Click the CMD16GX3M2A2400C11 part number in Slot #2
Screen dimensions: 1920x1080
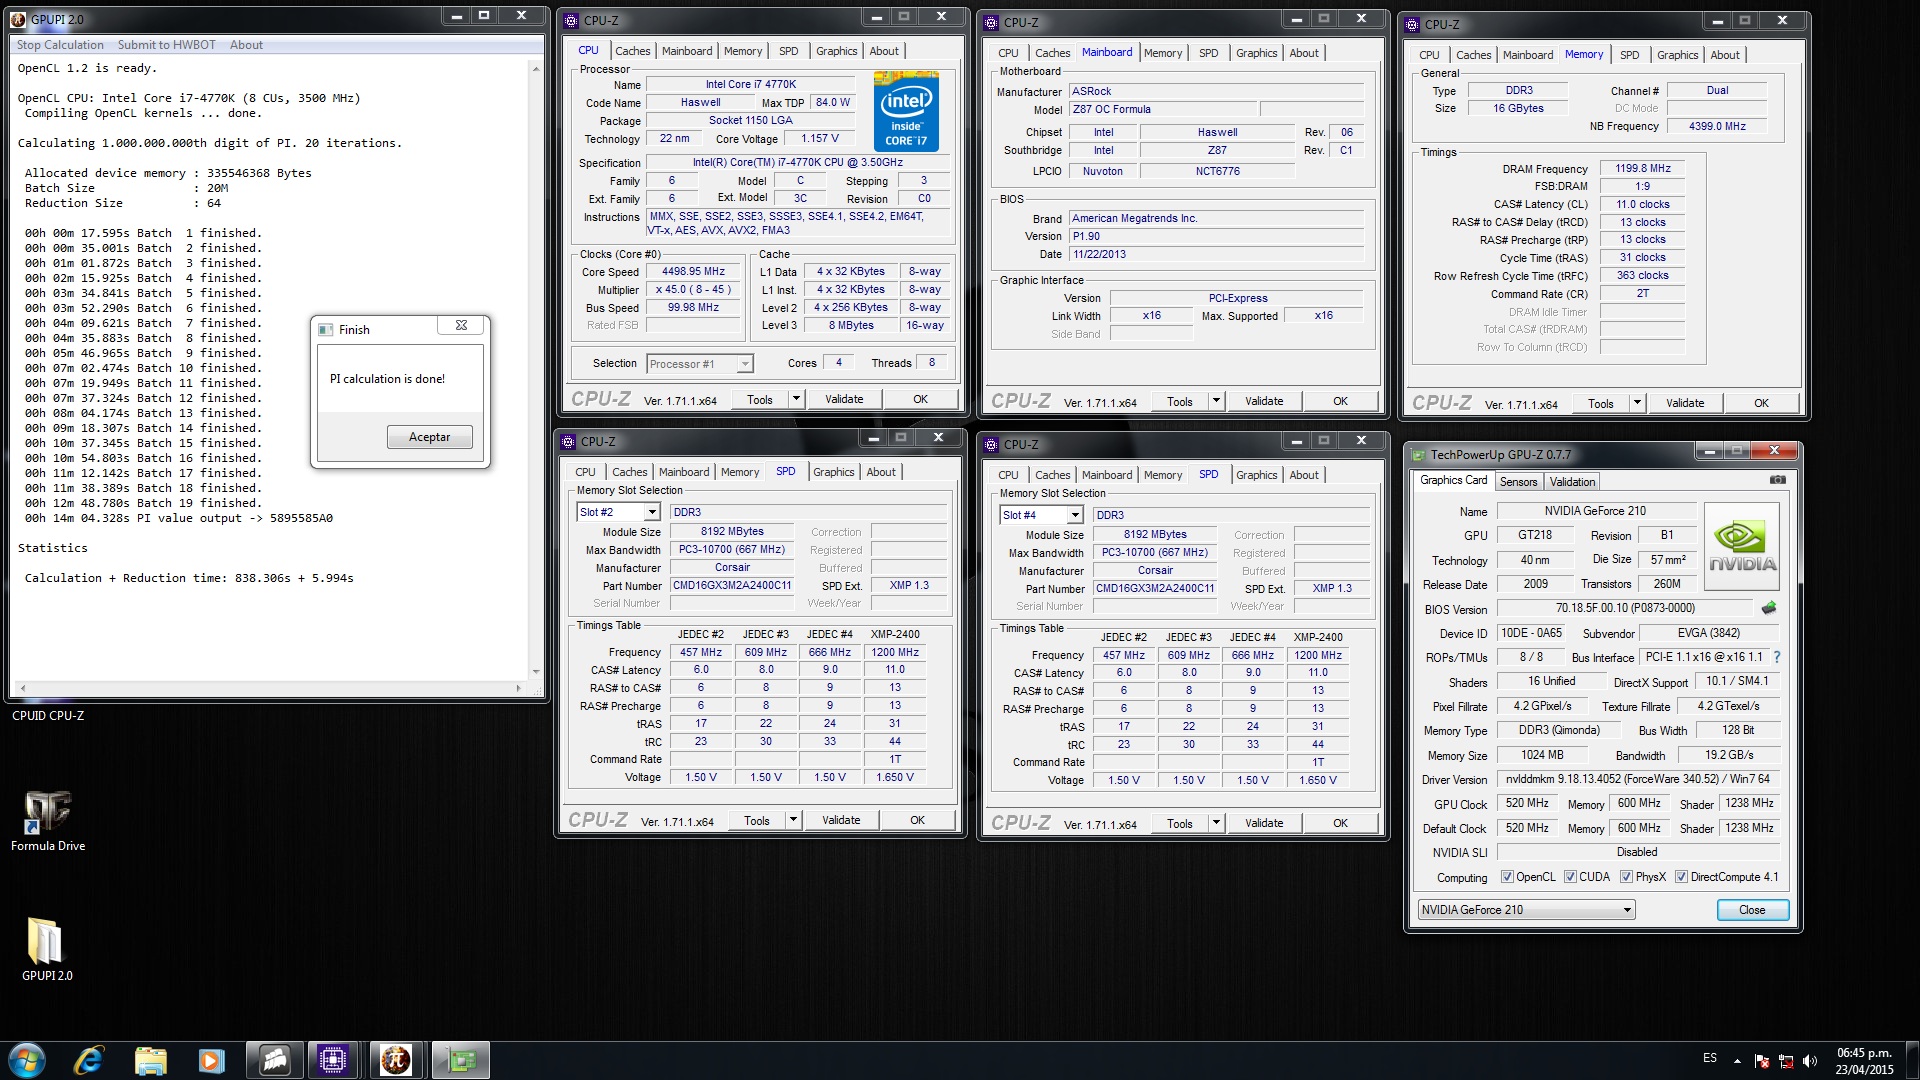(x=732, y=585)
